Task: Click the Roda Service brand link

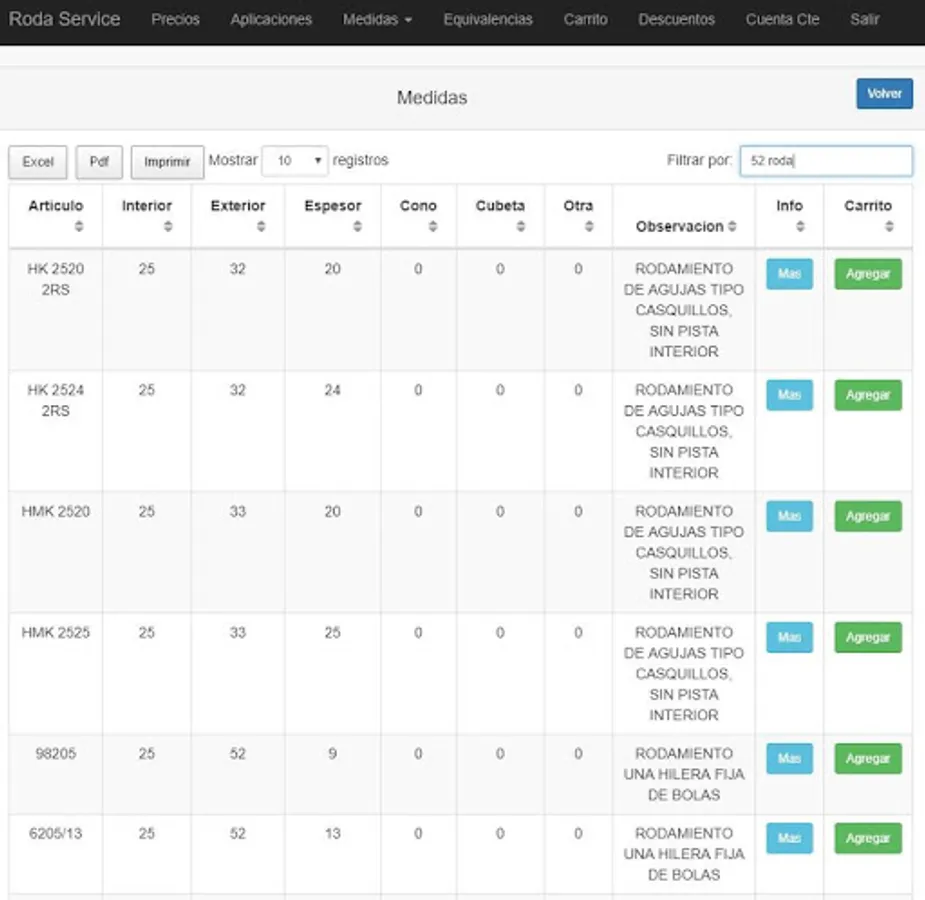Action: (x=64, y=19)
